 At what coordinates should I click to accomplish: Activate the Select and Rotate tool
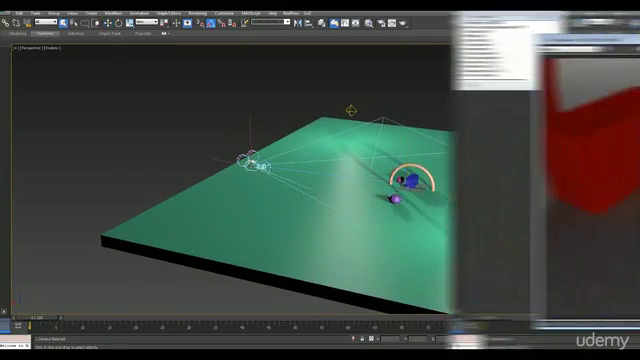coord(118,23)
